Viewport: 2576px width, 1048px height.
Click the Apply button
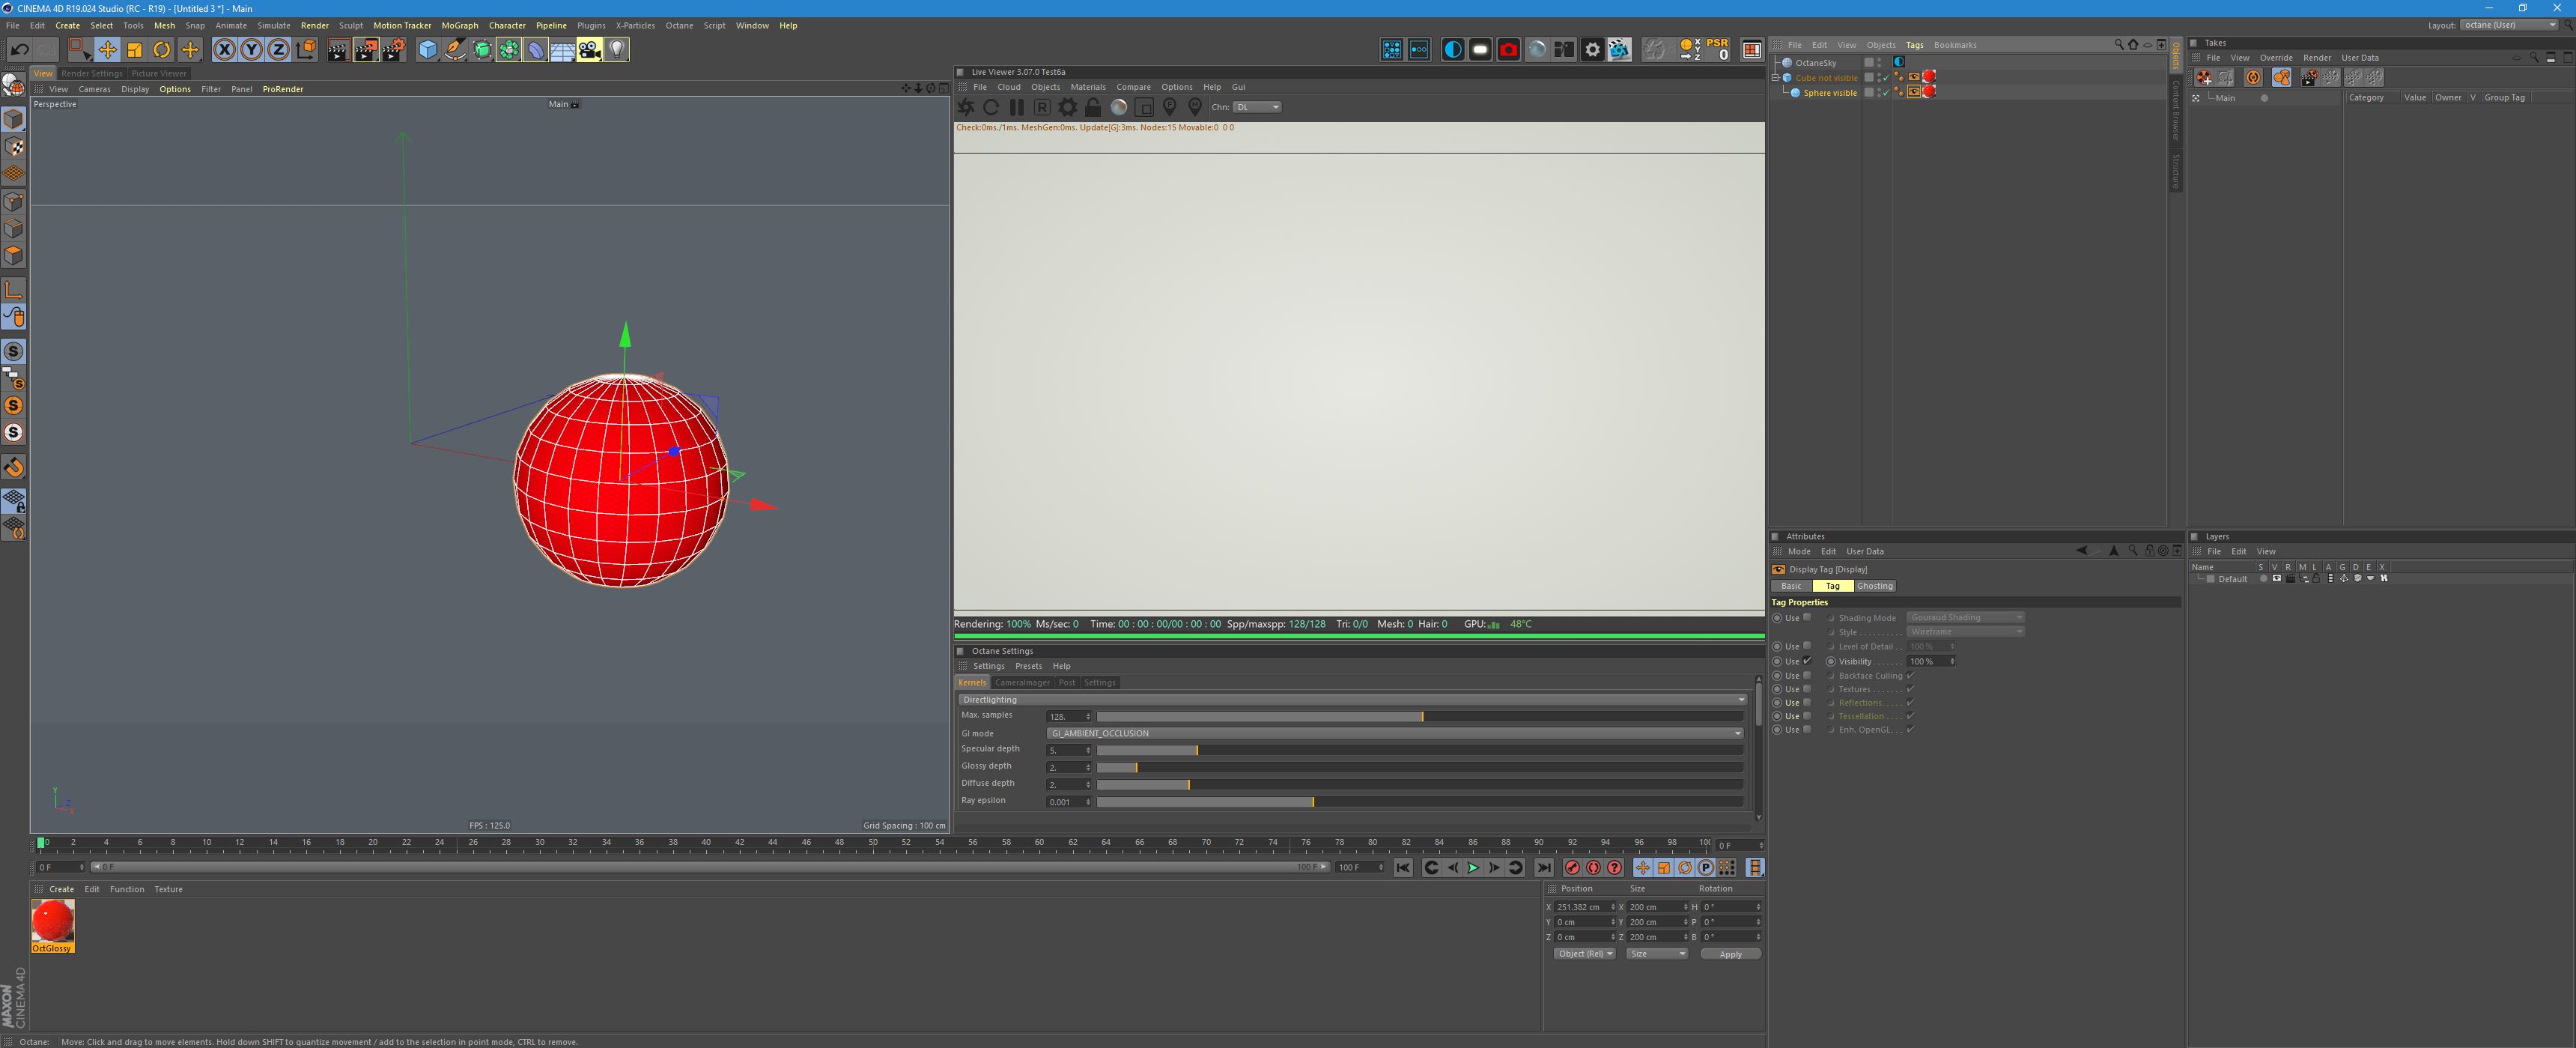[x=1730, y=954]
